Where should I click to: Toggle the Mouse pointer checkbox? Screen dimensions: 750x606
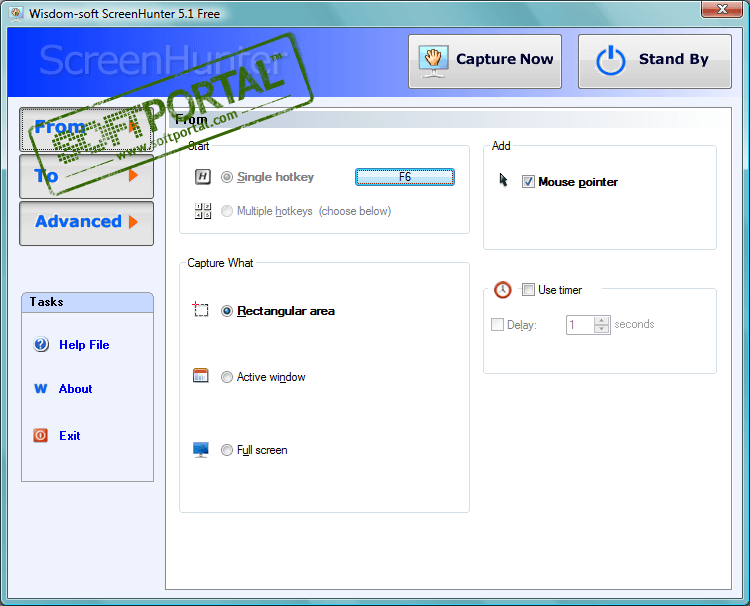coord(528,182)
